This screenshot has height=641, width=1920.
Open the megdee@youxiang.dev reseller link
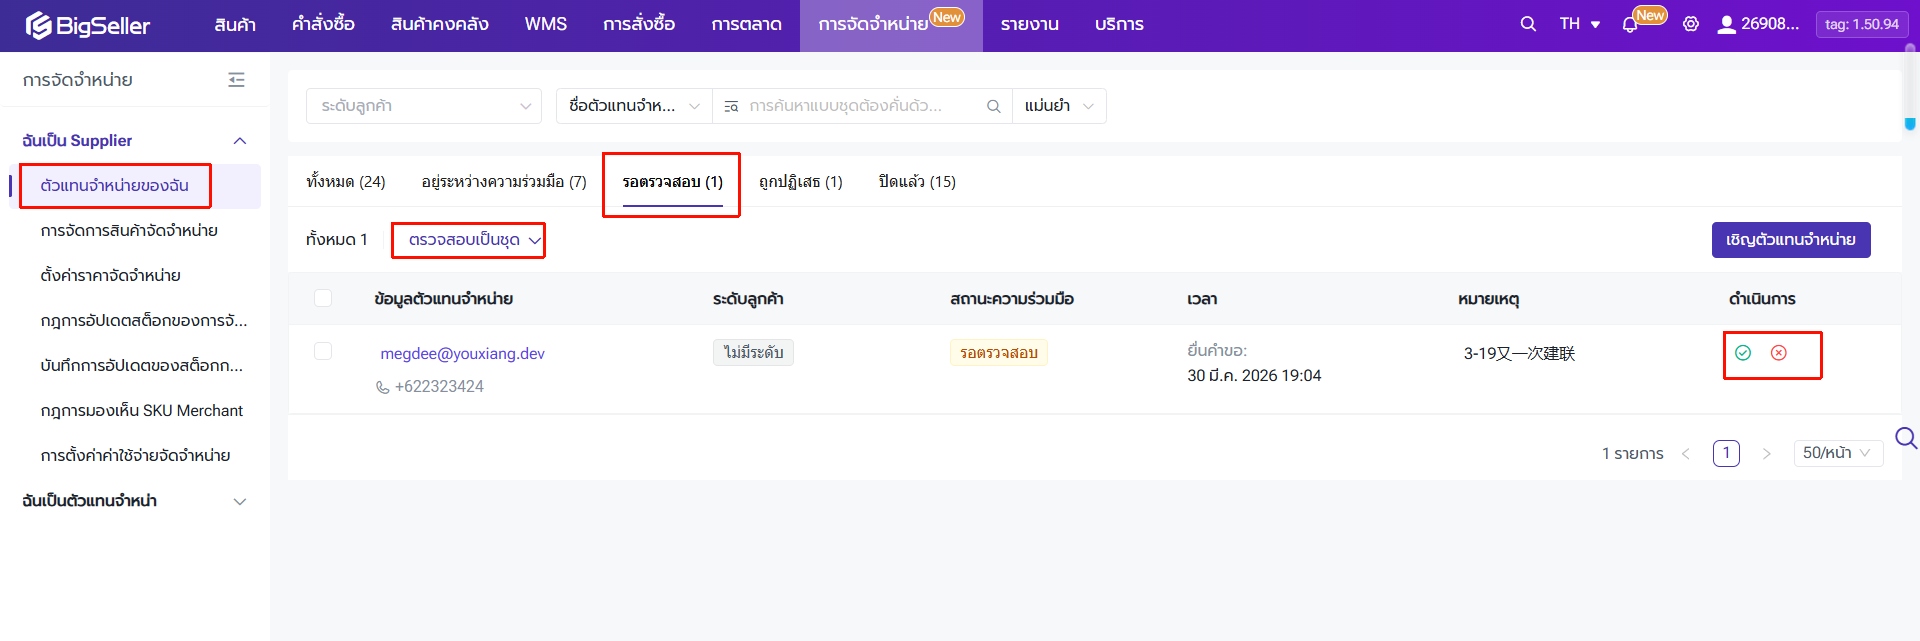coord(462,354)
